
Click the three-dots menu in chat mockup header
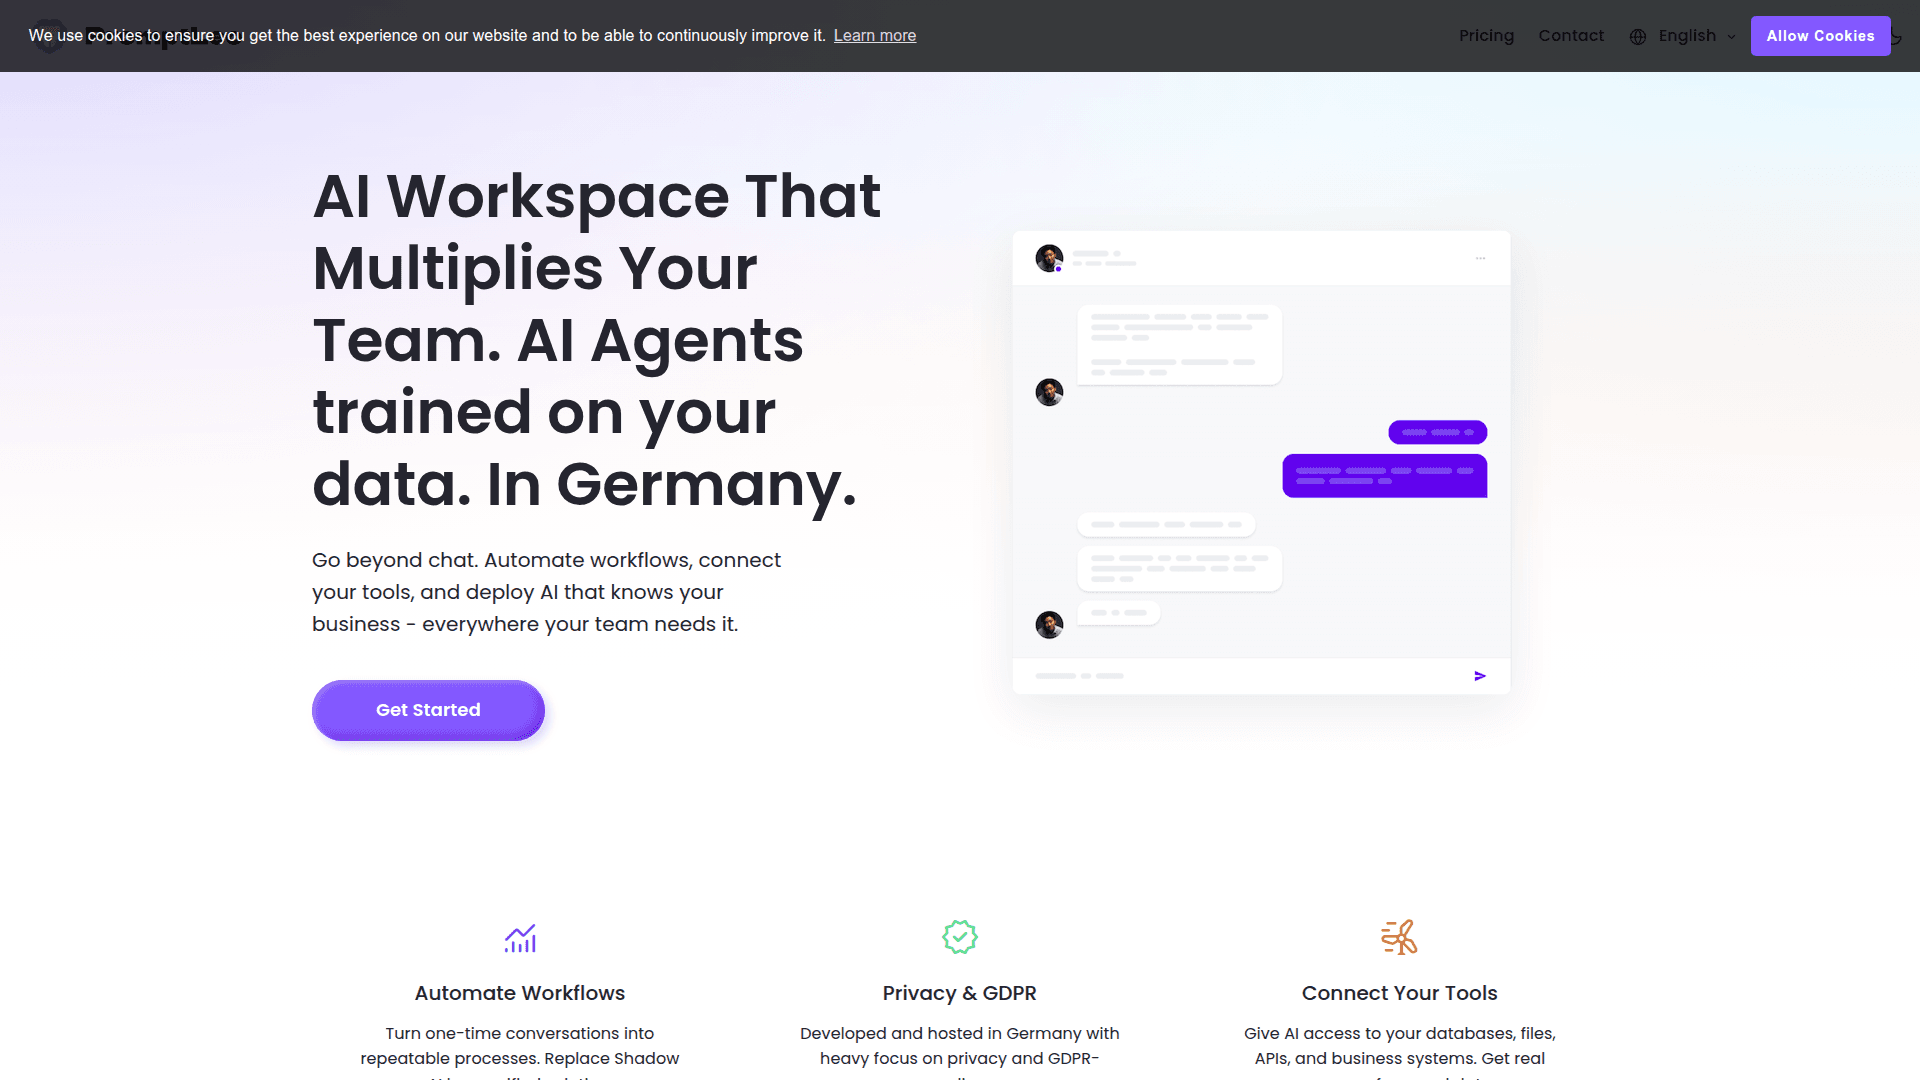[1480, 258]
